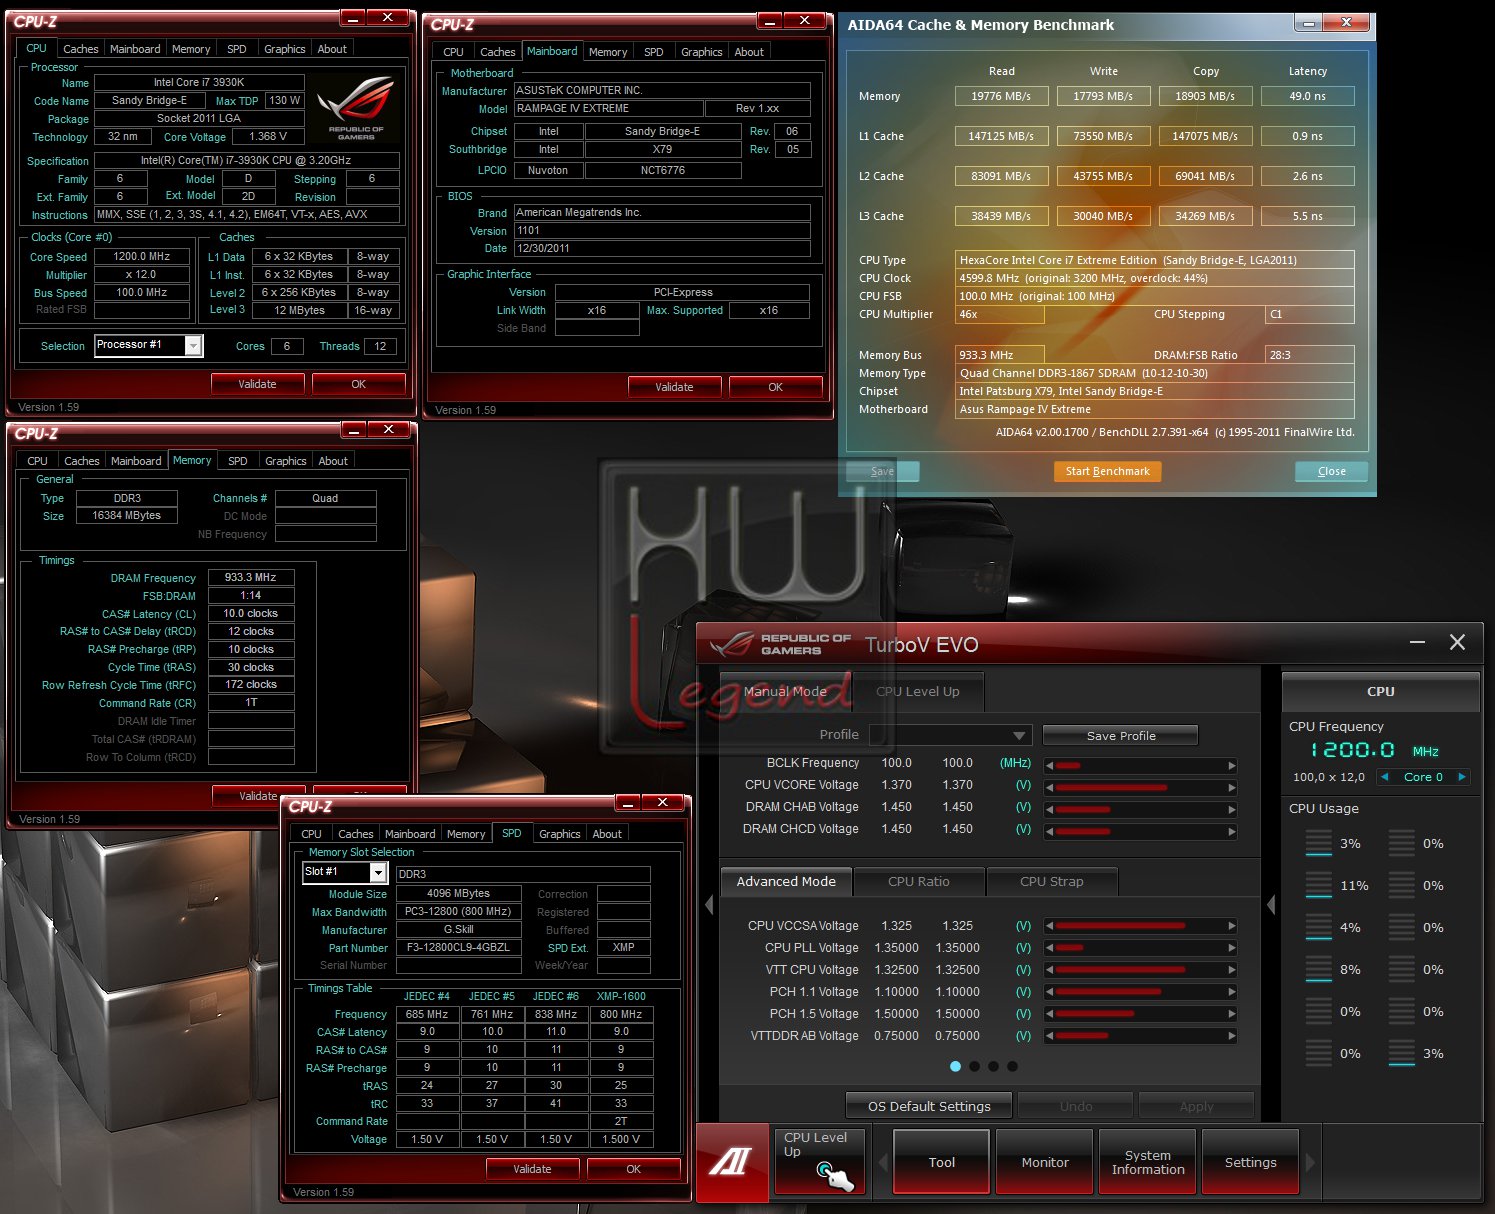The height and width of the screenshot is (1214, 1495).
Task: Click OS Default Settings button
Action: pos(929,1106)
